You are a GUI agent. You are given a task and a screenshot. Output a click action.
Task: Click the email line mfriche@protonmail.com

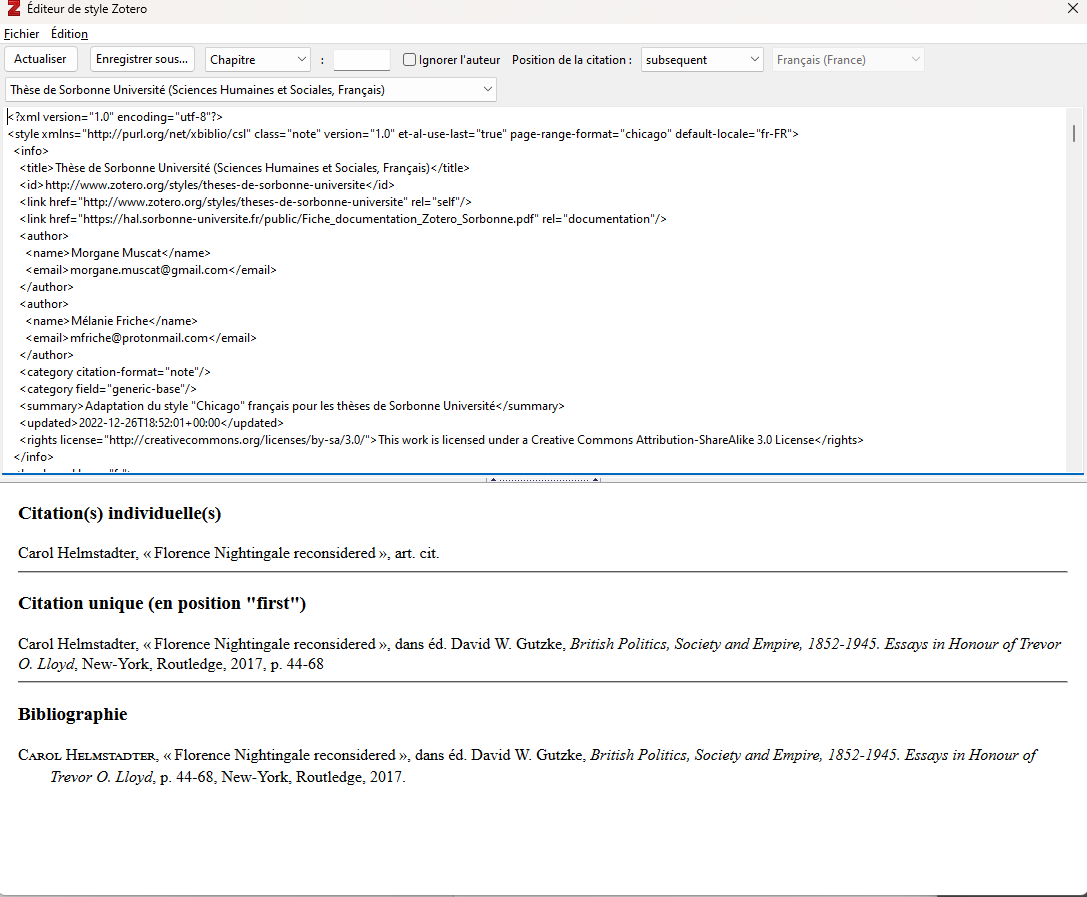click(141, 338)
